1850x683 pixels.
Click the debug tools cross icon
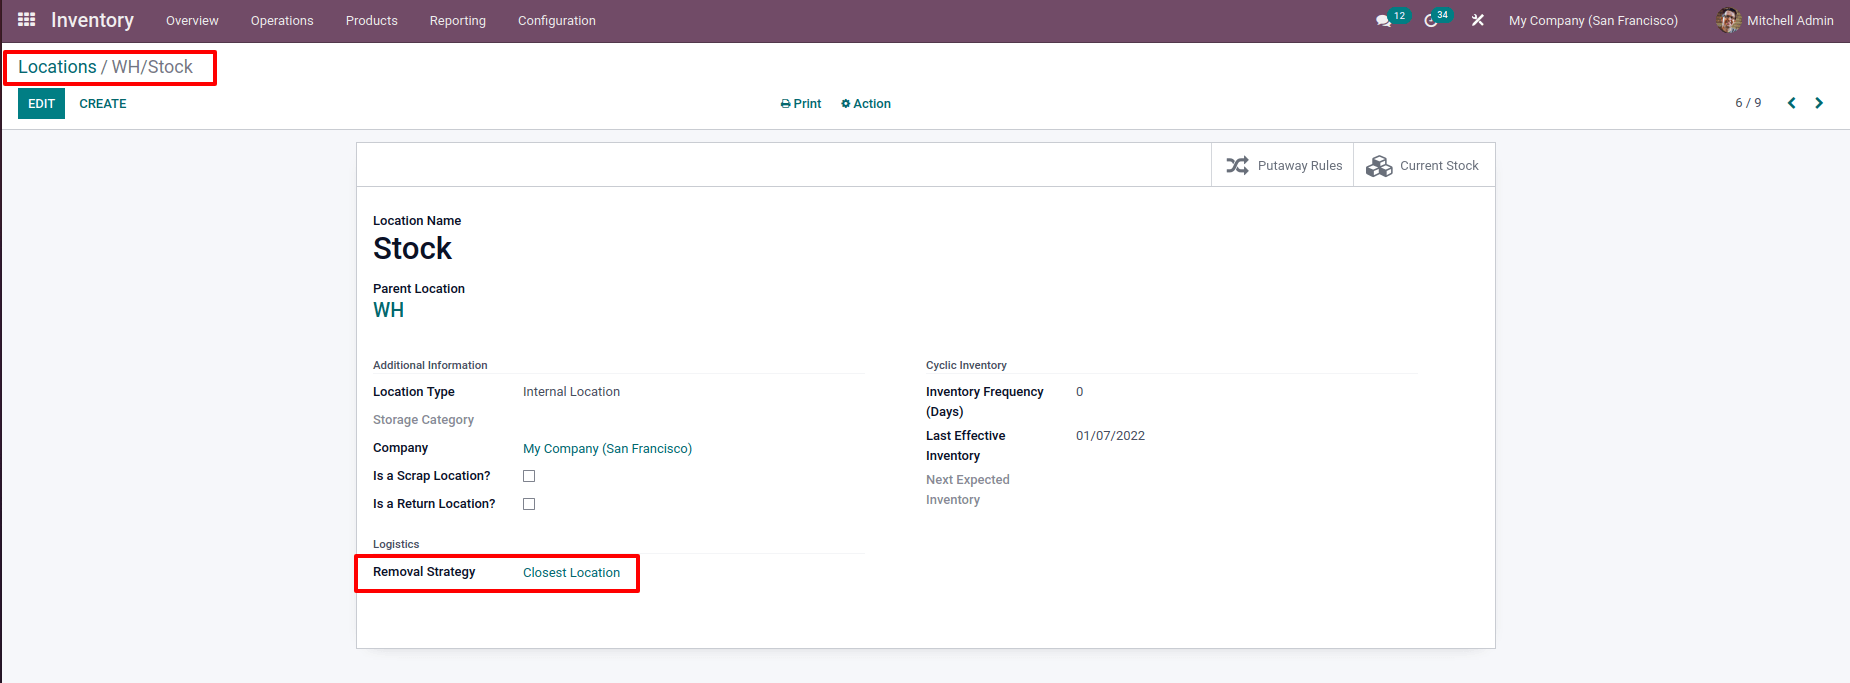pyautogui.click(x=1478, y=20)
